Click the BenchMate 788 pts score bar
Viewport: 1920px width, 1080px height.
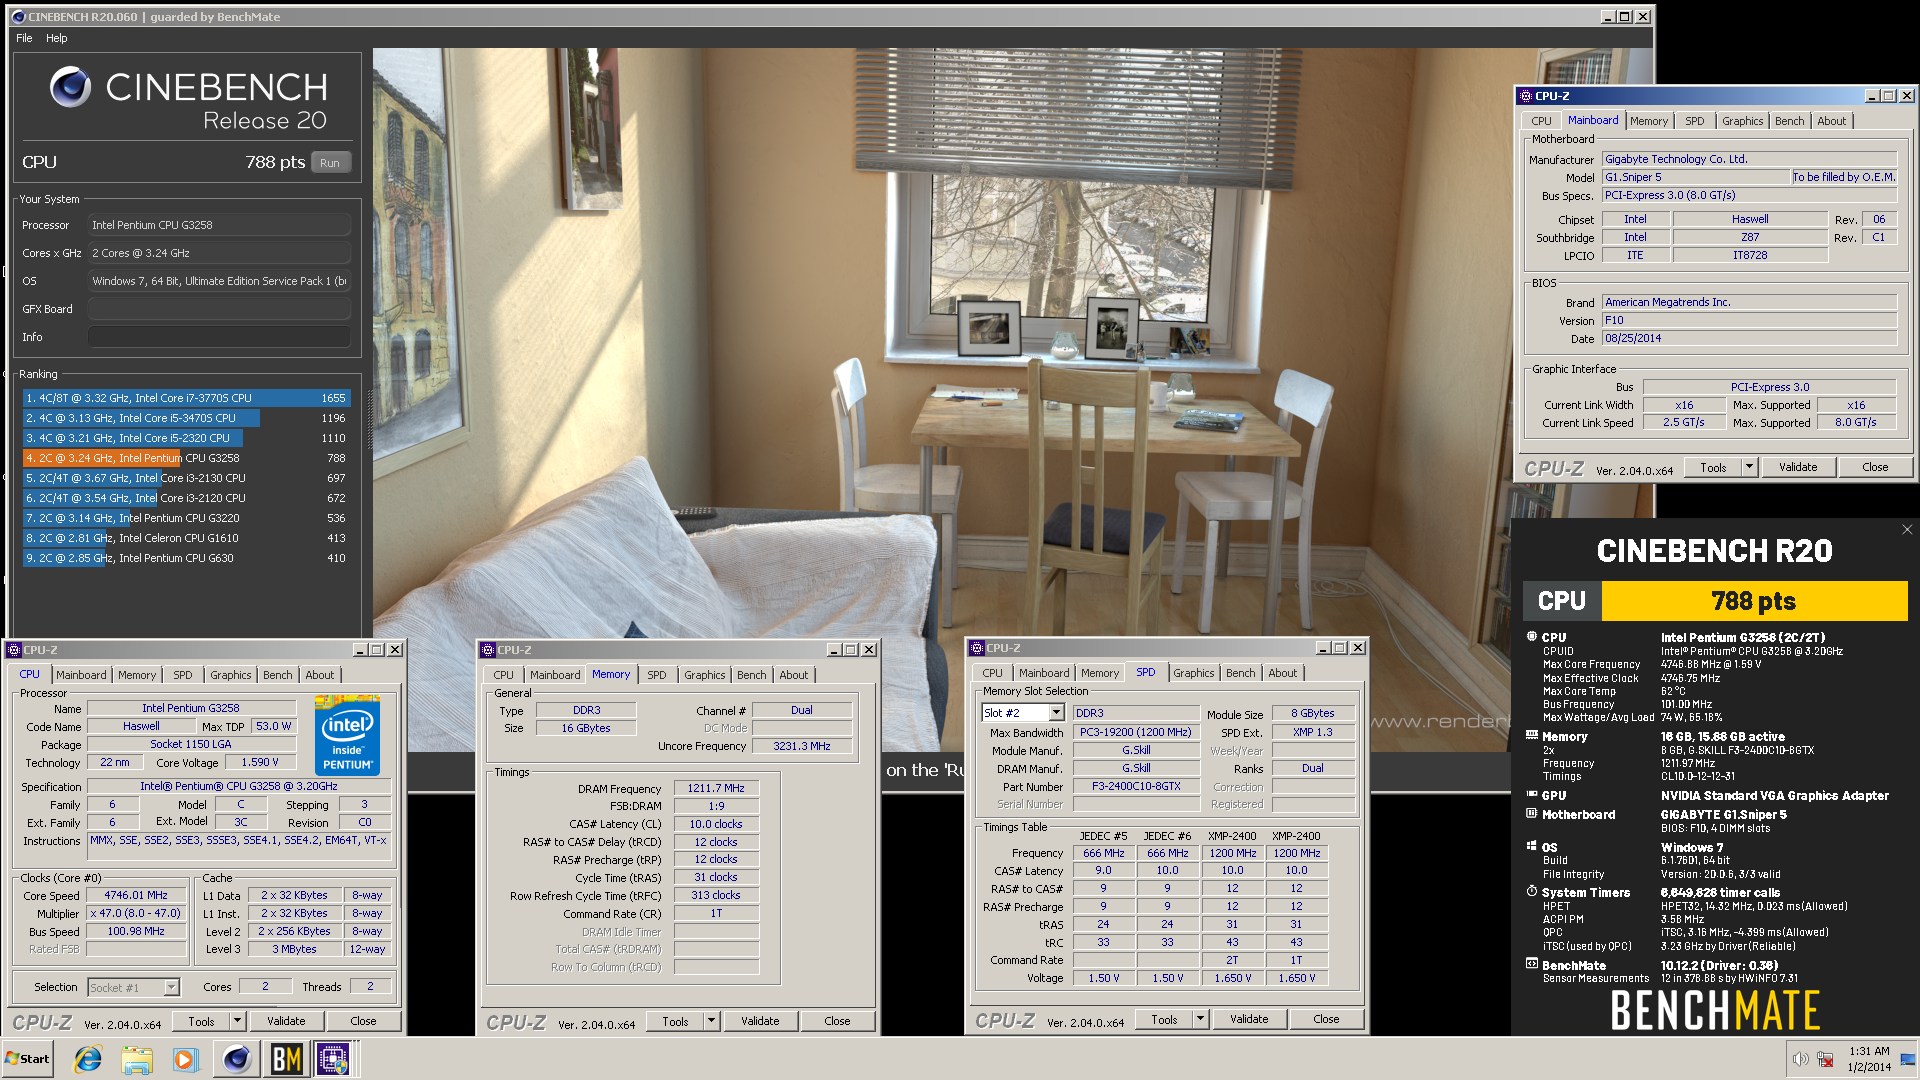point(1754,601)
